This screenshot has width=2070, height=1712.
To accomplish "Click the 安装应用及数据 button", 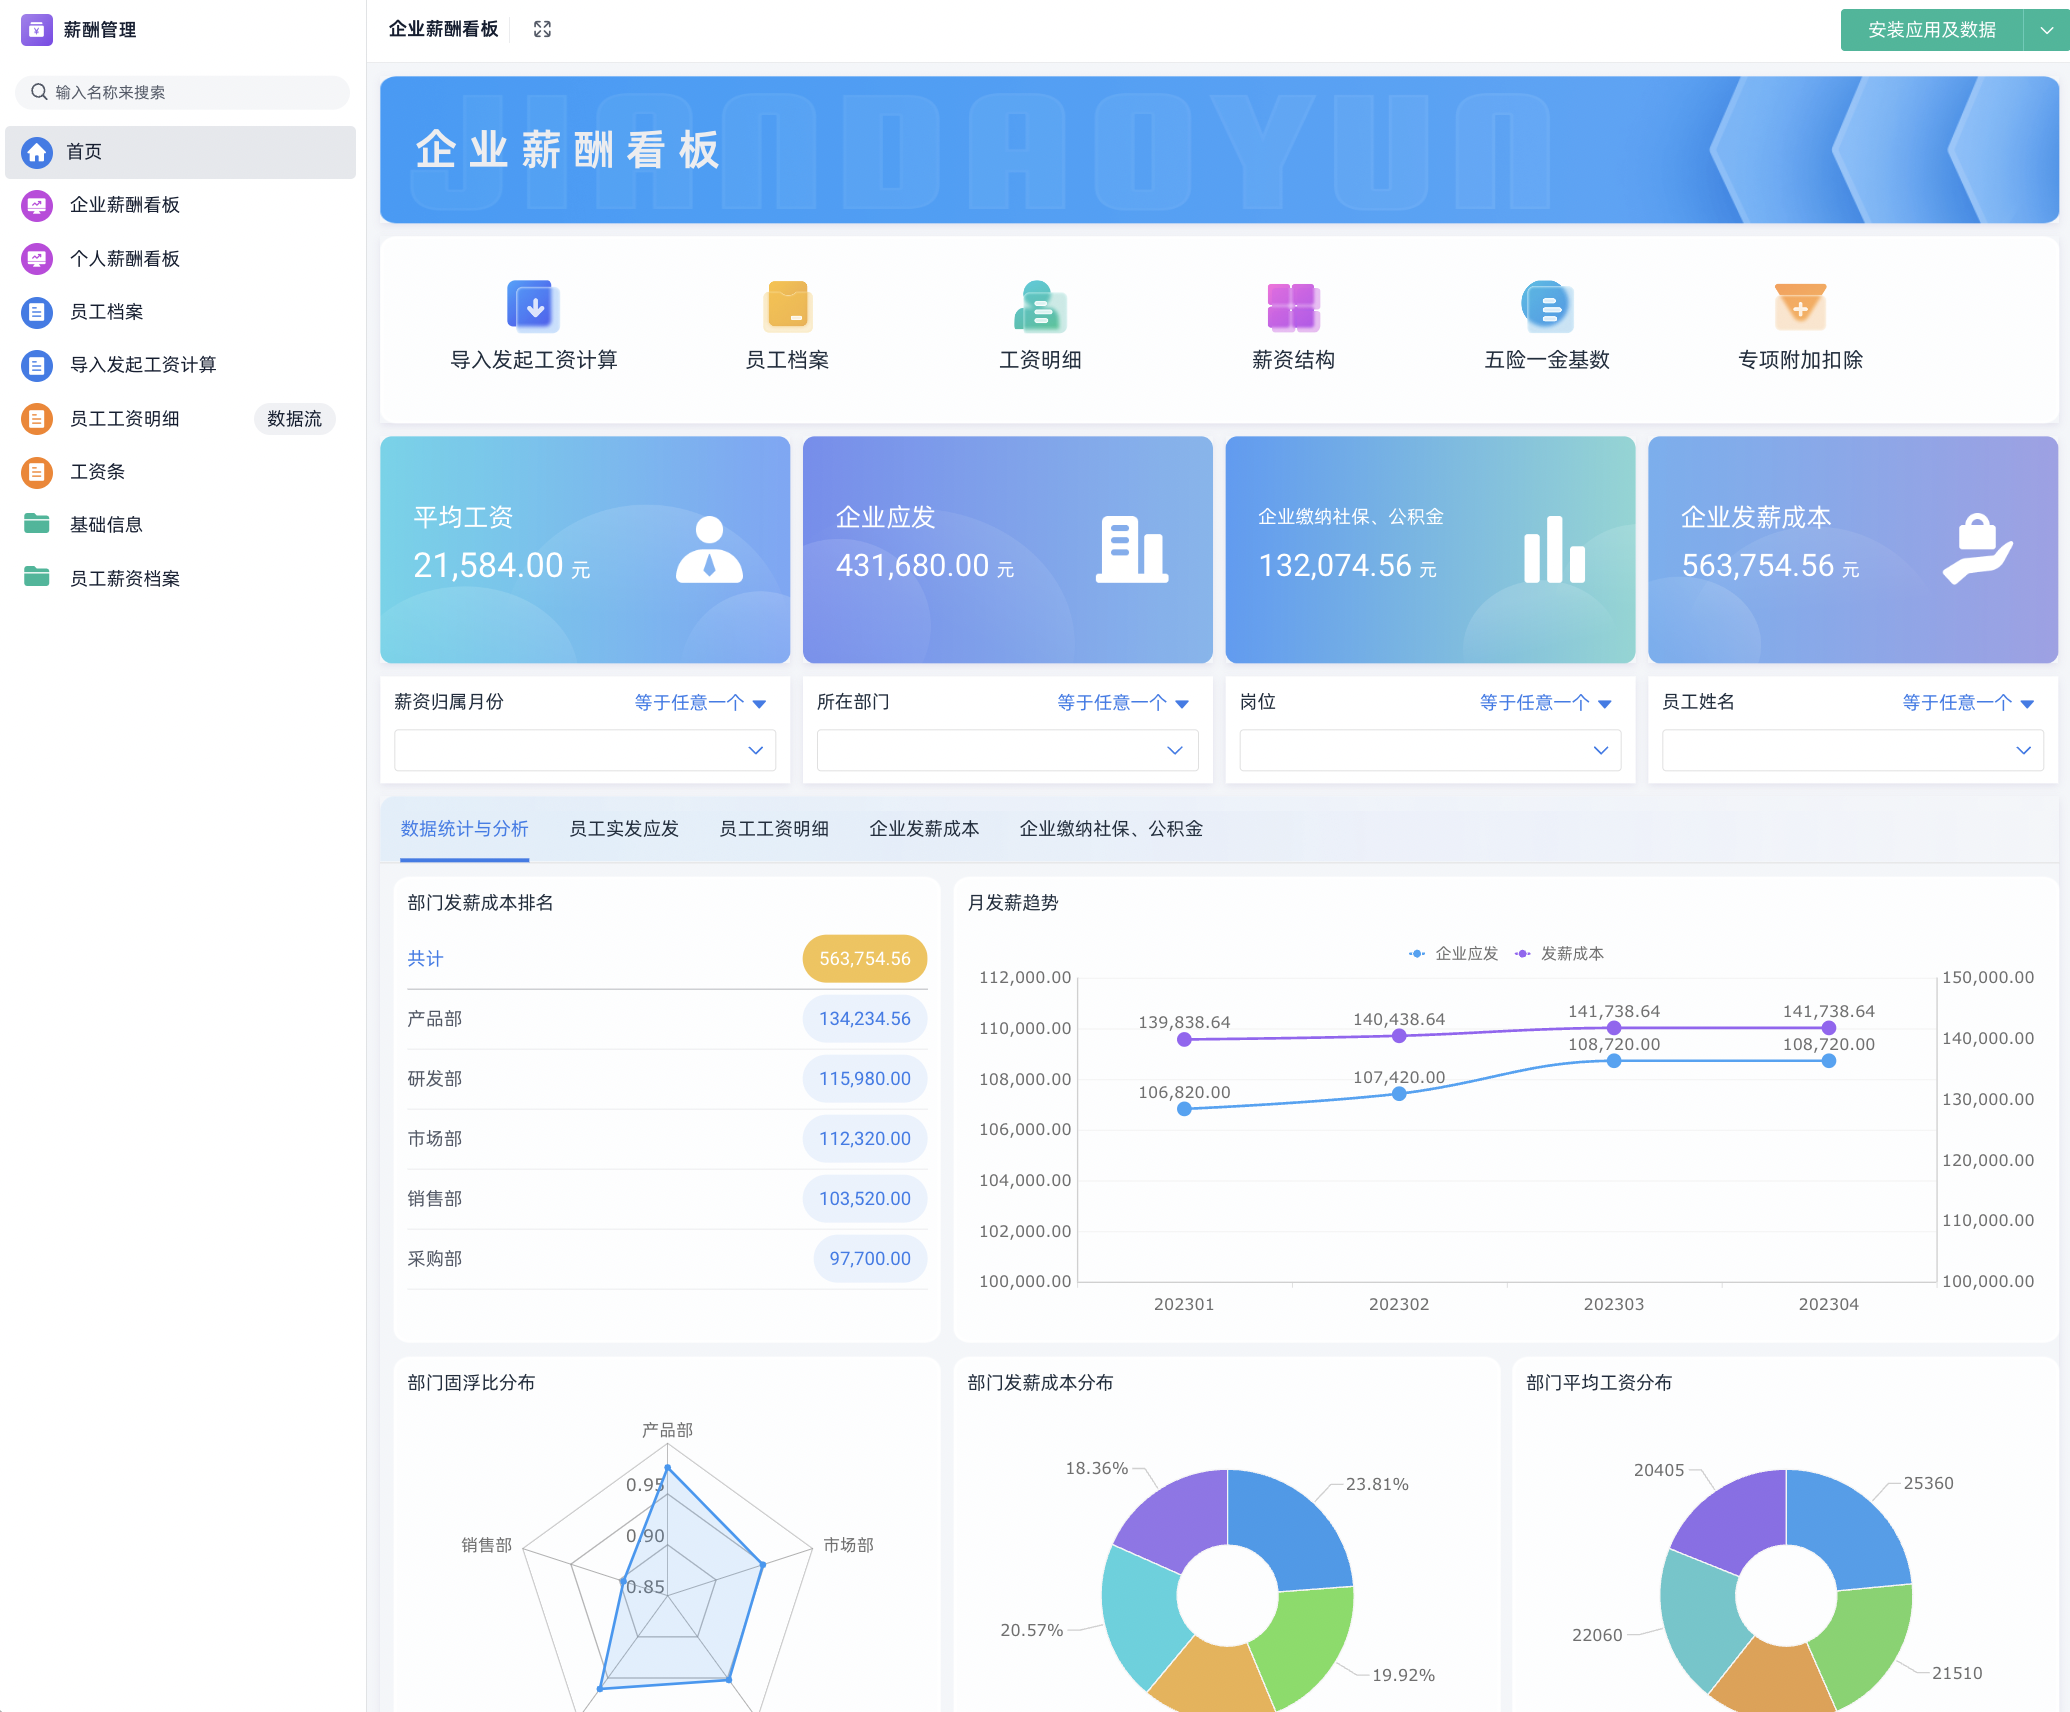I will point(1931,30).
